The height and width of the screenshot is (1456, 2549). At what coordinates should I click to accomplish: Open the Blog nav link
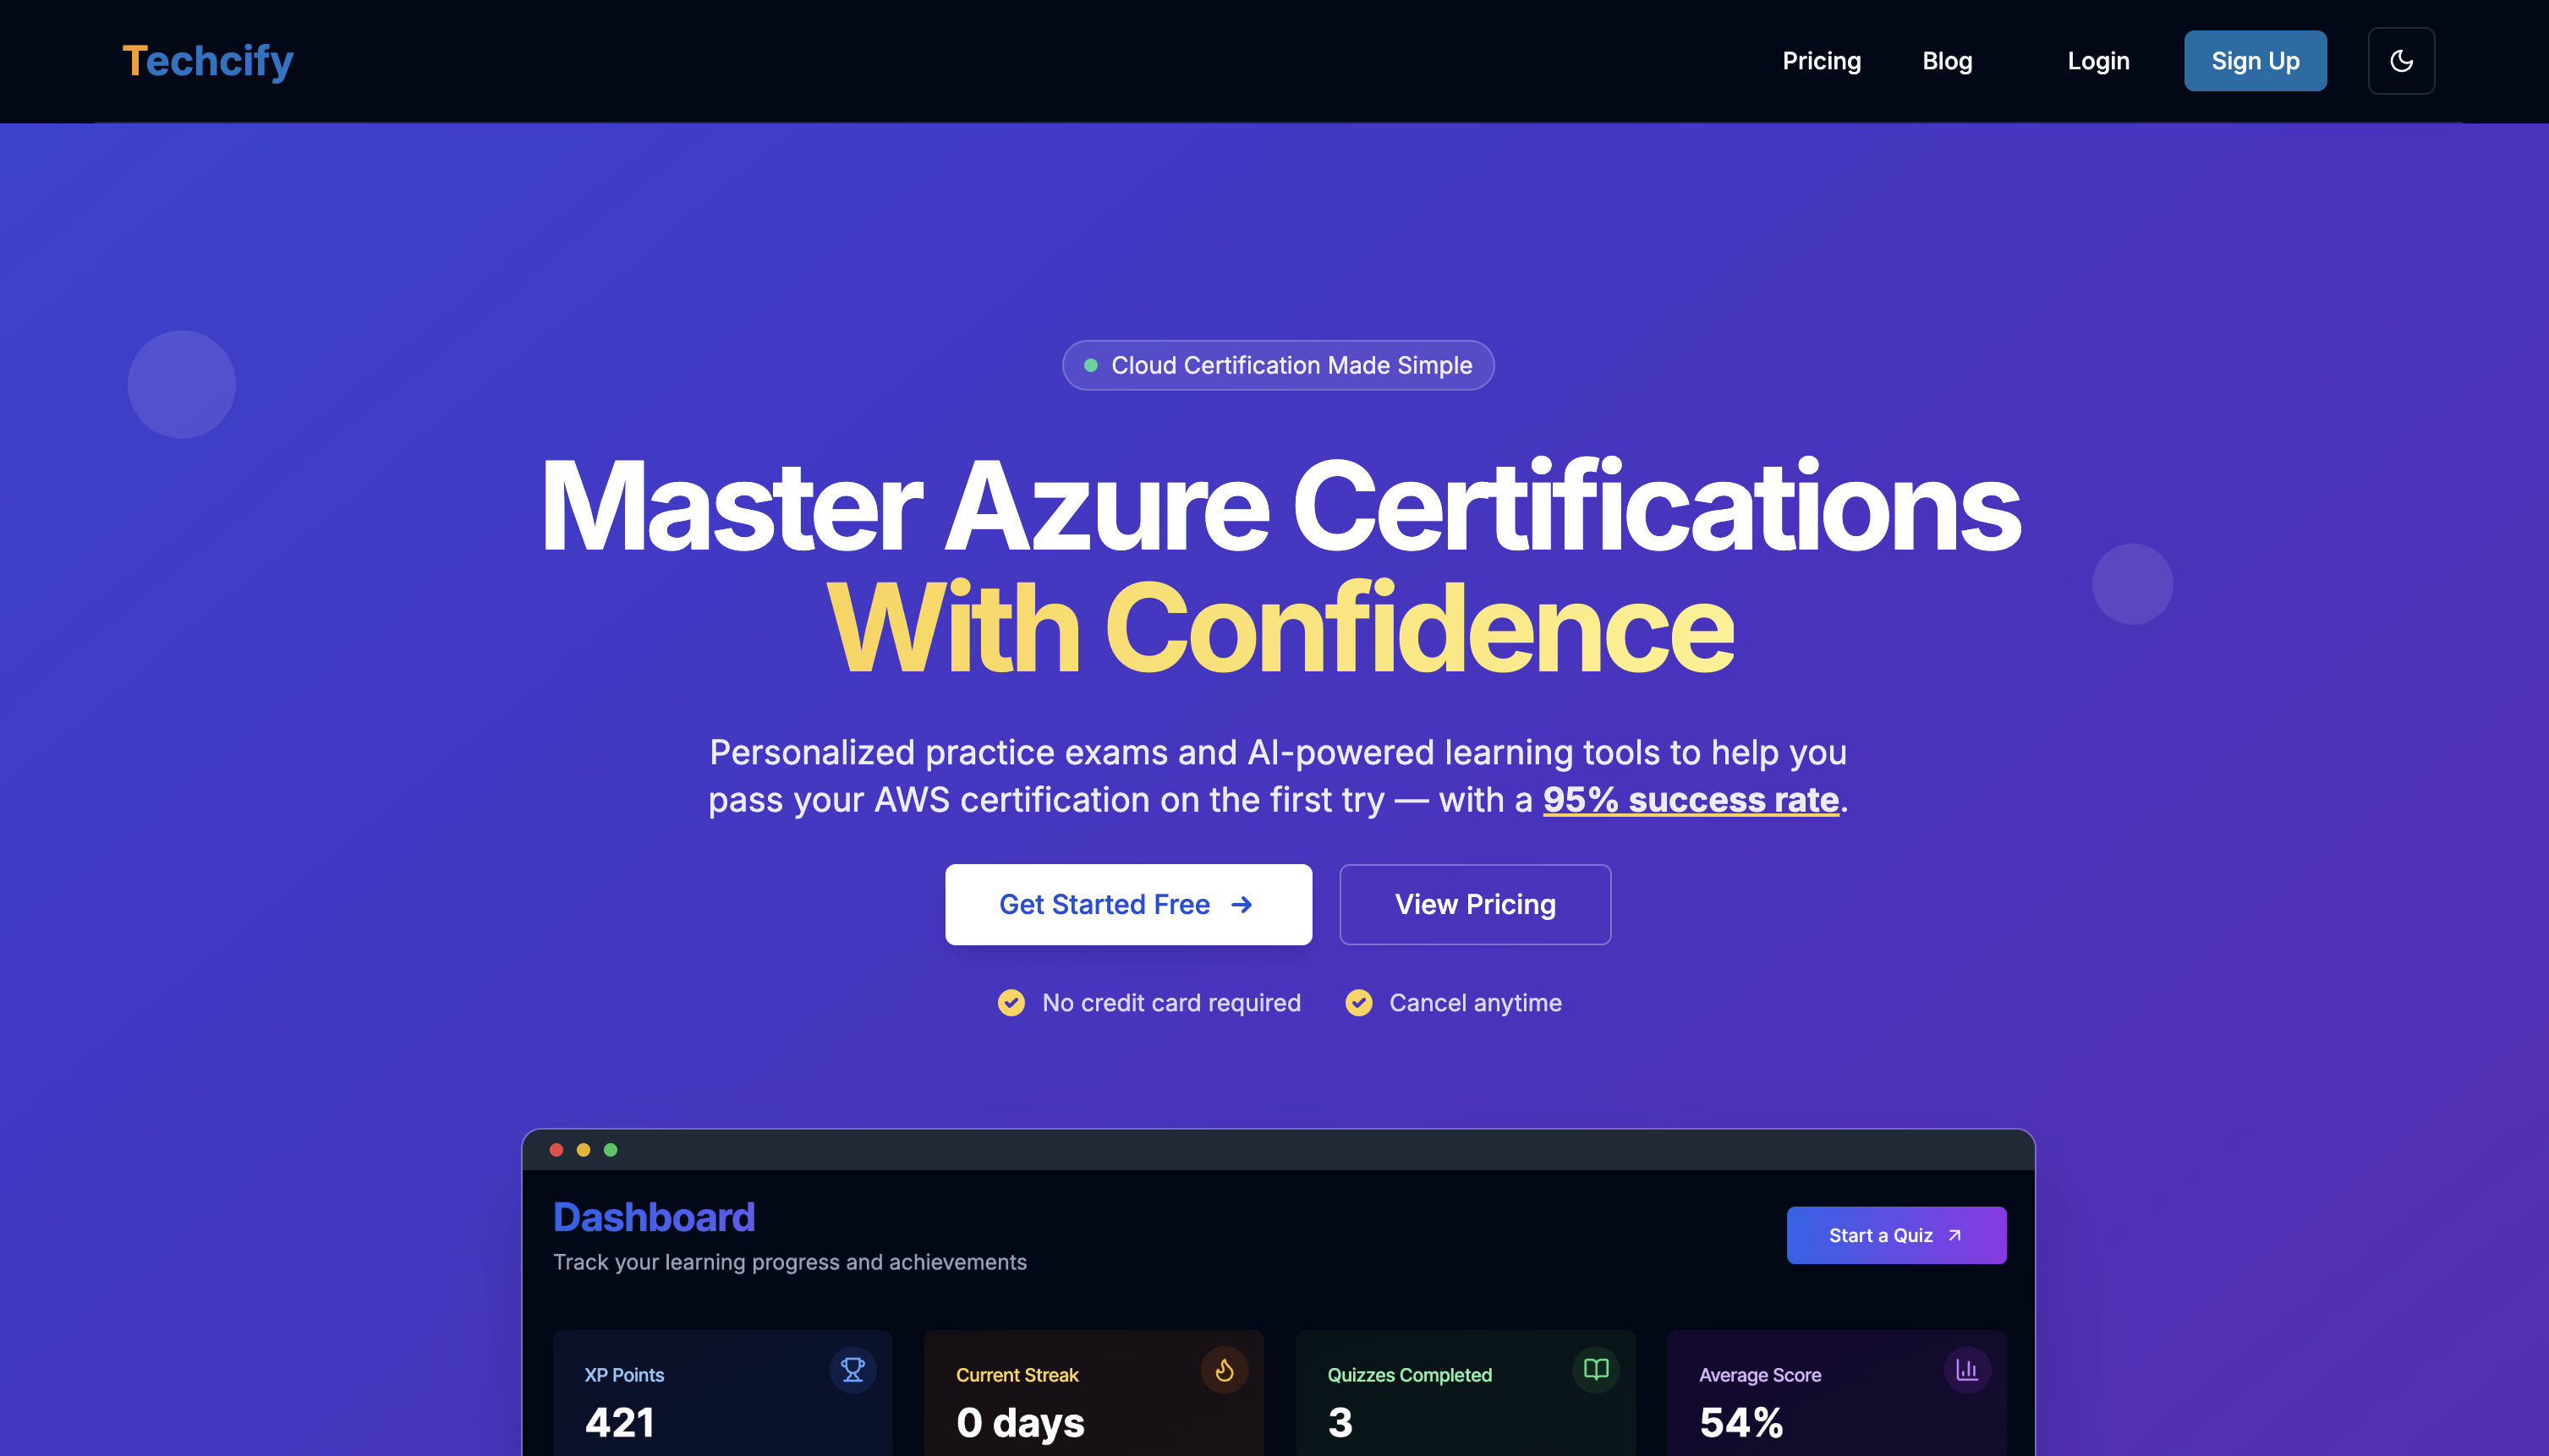tap(1946, 61)
